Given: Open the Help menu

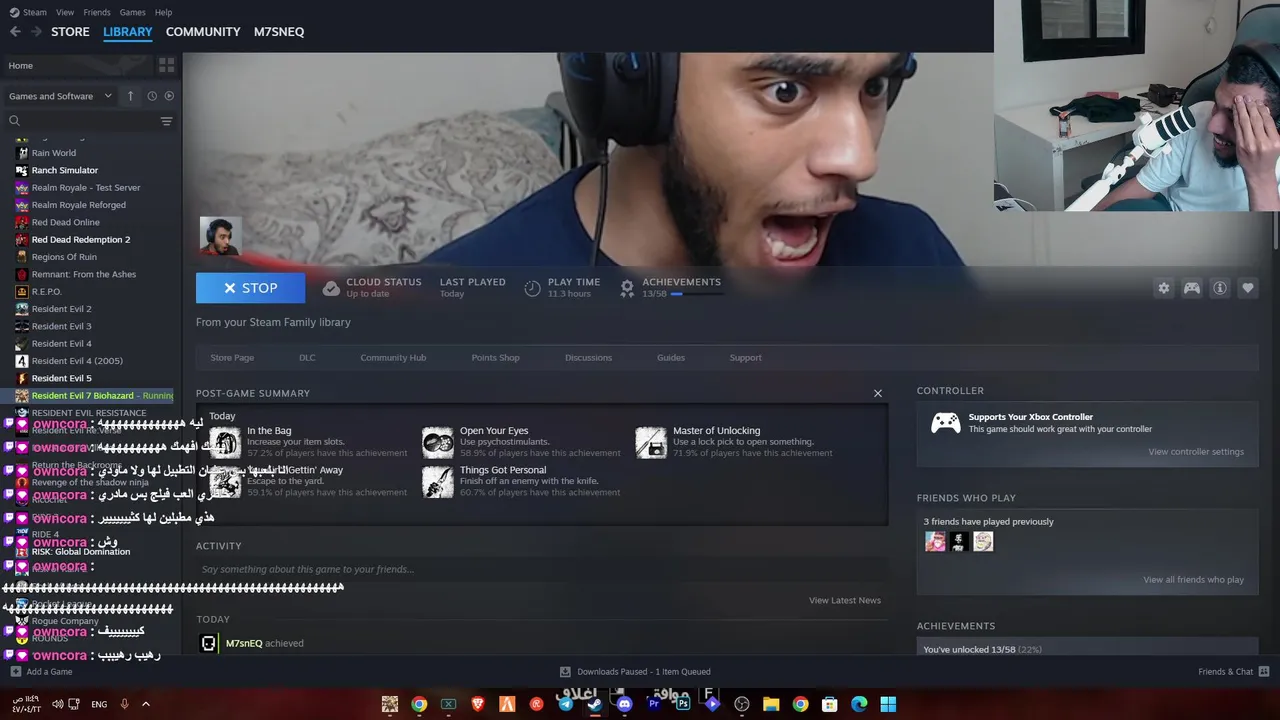Looking at the screenshot, I should coord(163,12).
